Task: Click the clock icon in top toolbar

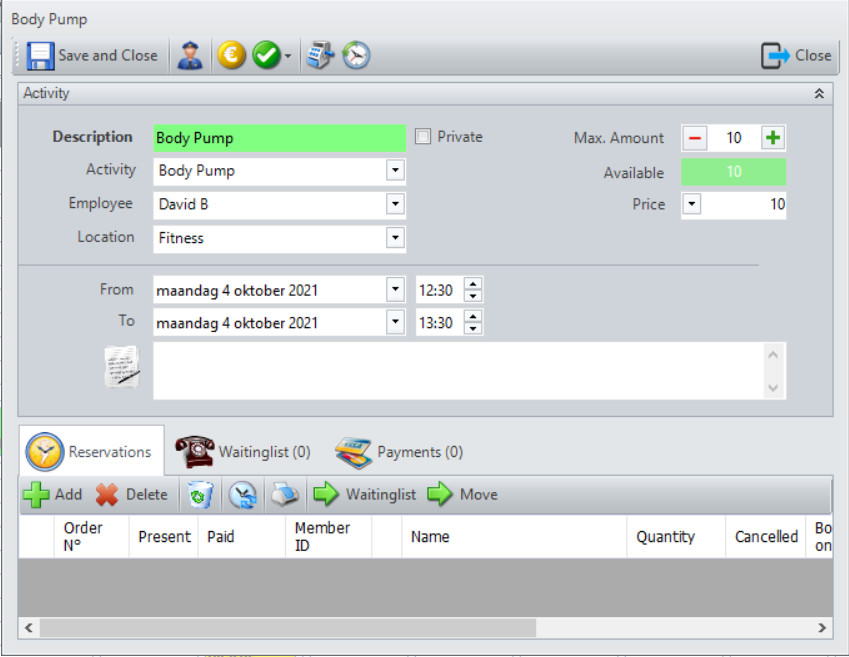Action: (356, 56)
